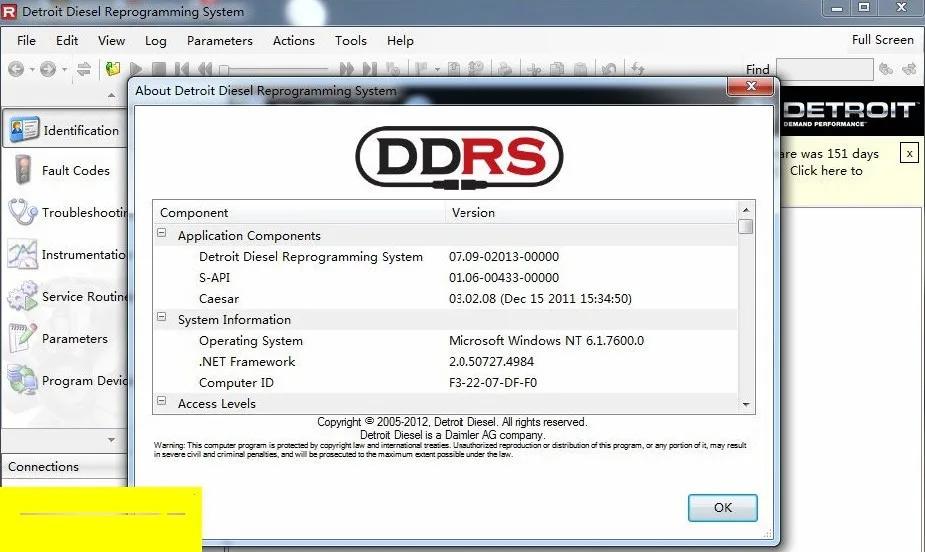The image size is (925, 552).
Task: Click the component list scroll-up arrow
Action: [x=746, y=209]
